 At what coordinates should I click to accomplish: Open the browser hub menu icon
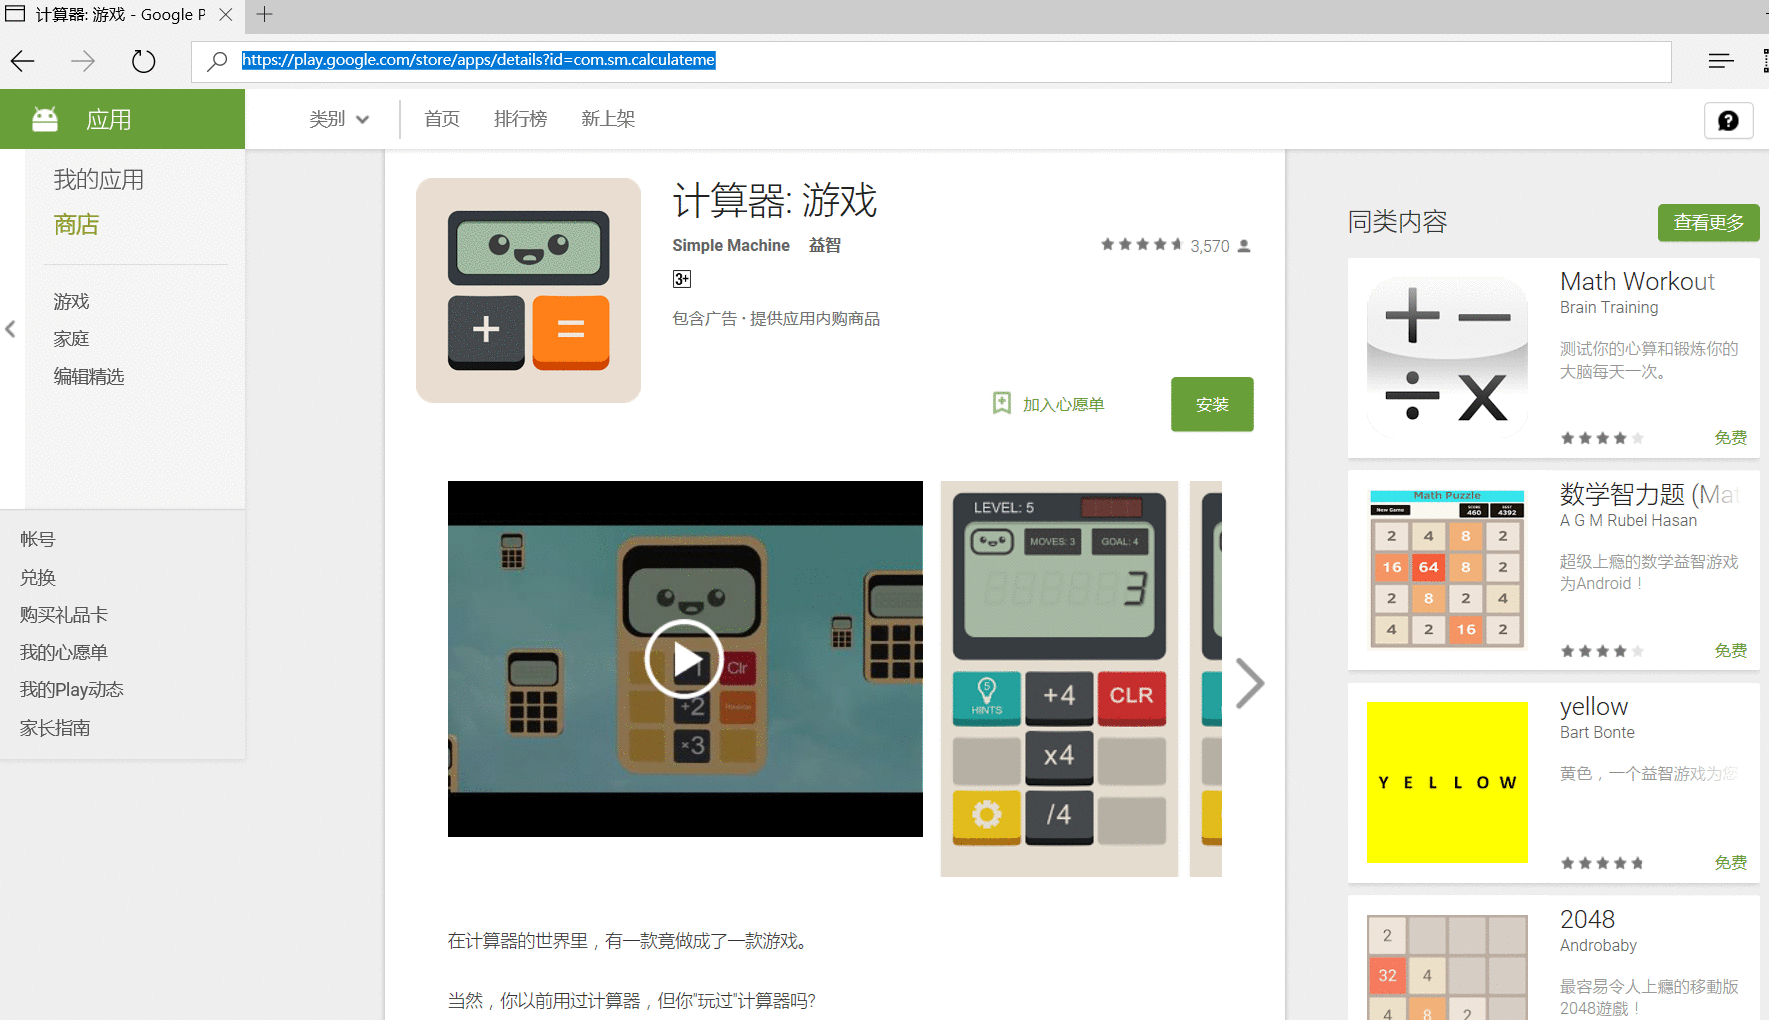(x=1720, y=62)
